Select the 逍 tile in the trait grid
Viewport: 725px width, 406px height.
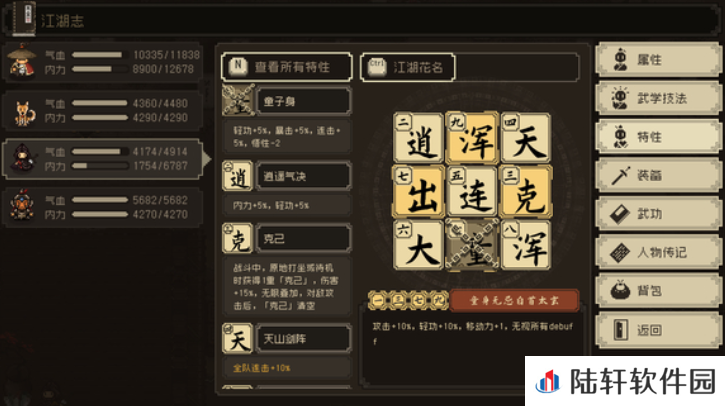[x=418, y=138]
